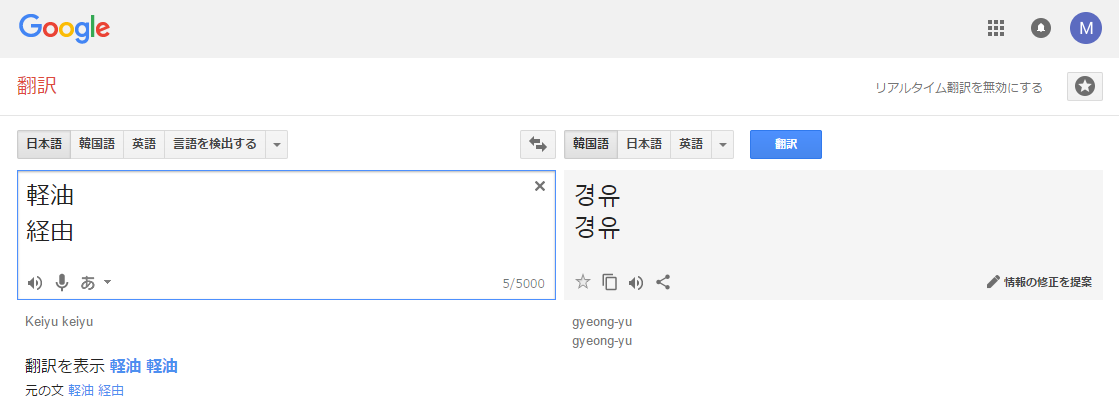Screen dimensions: 1119x406
Task: Clear the source text with X
Action: (540, 186)
